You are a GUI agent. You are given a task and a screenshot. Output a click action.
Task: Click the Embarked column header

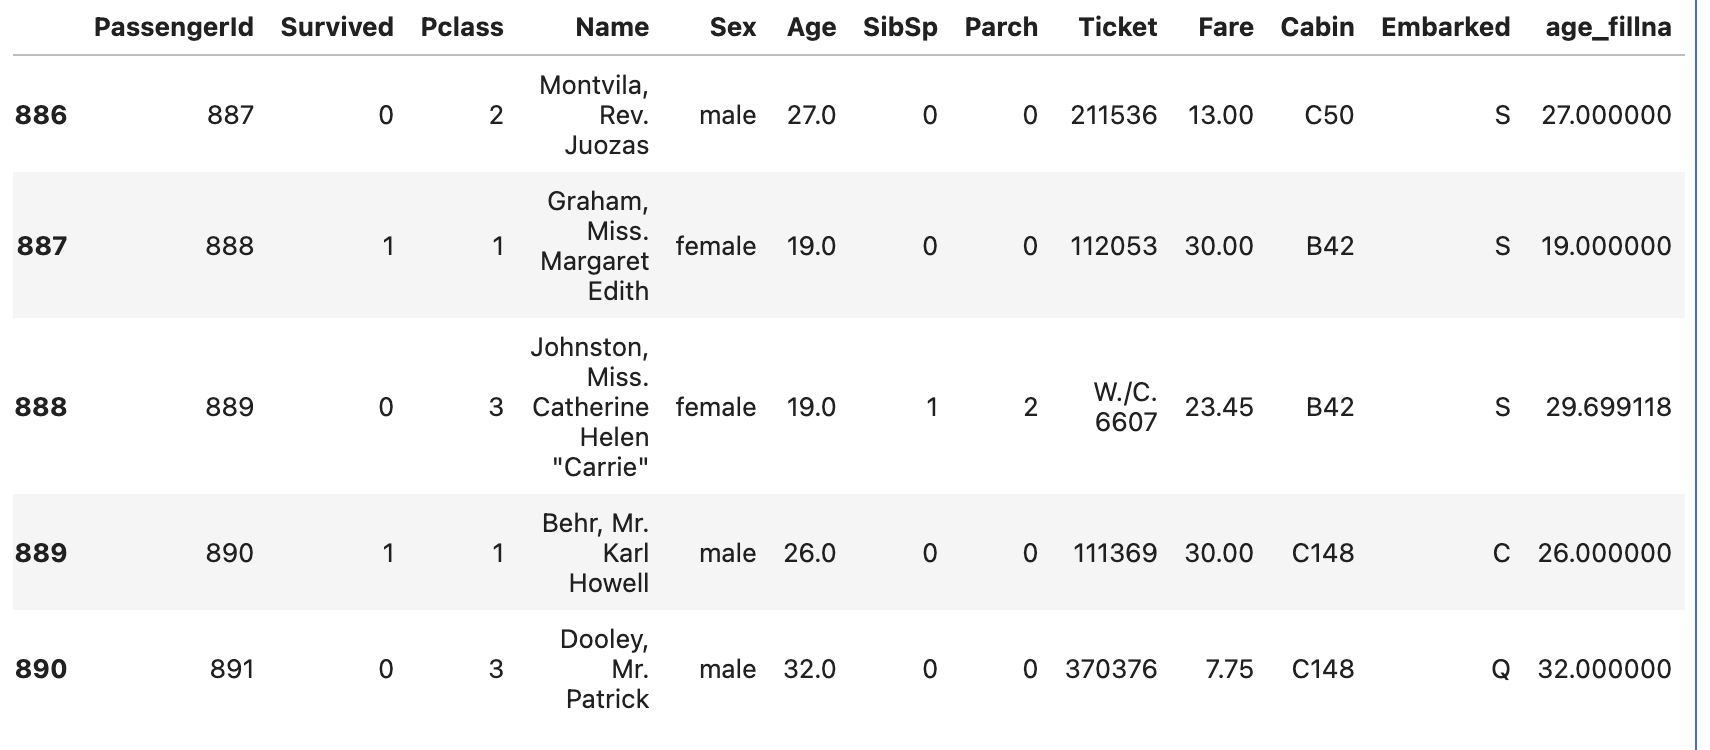(1445, 27)
